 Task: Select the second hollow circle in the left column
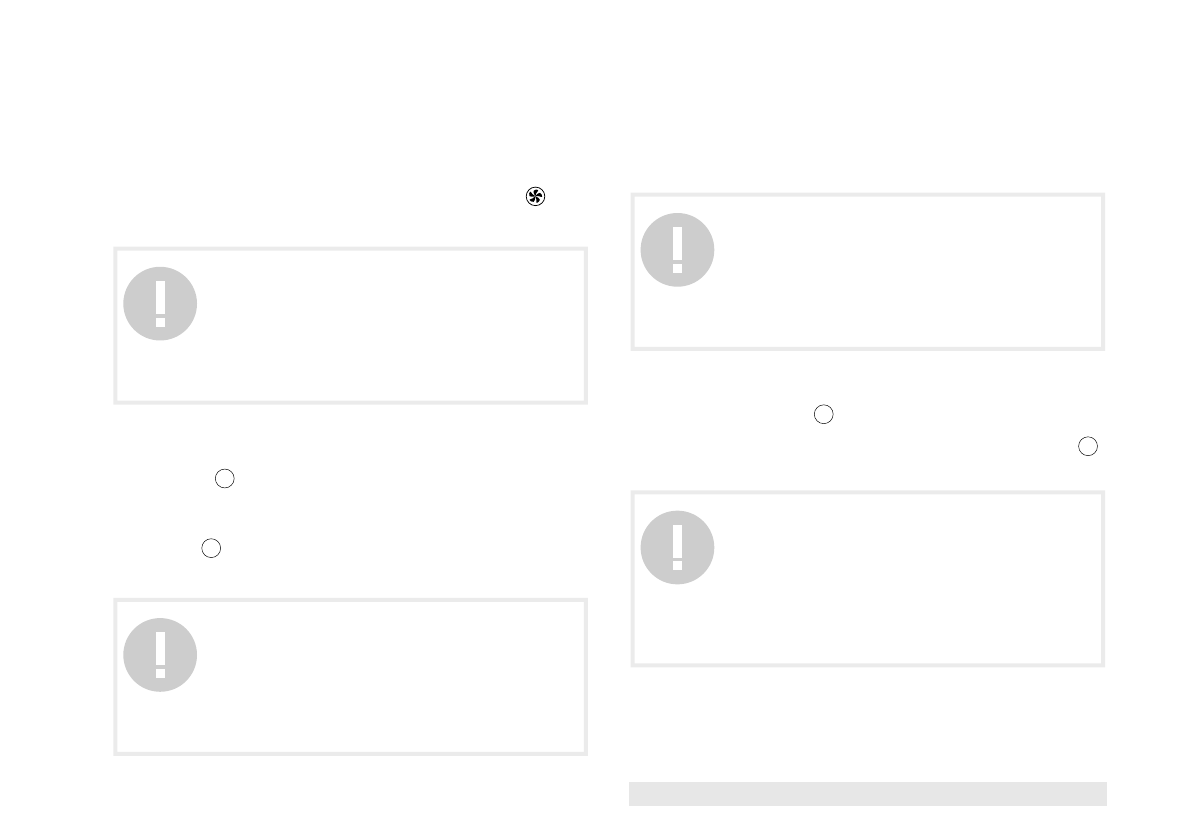(x=210, y=548)
